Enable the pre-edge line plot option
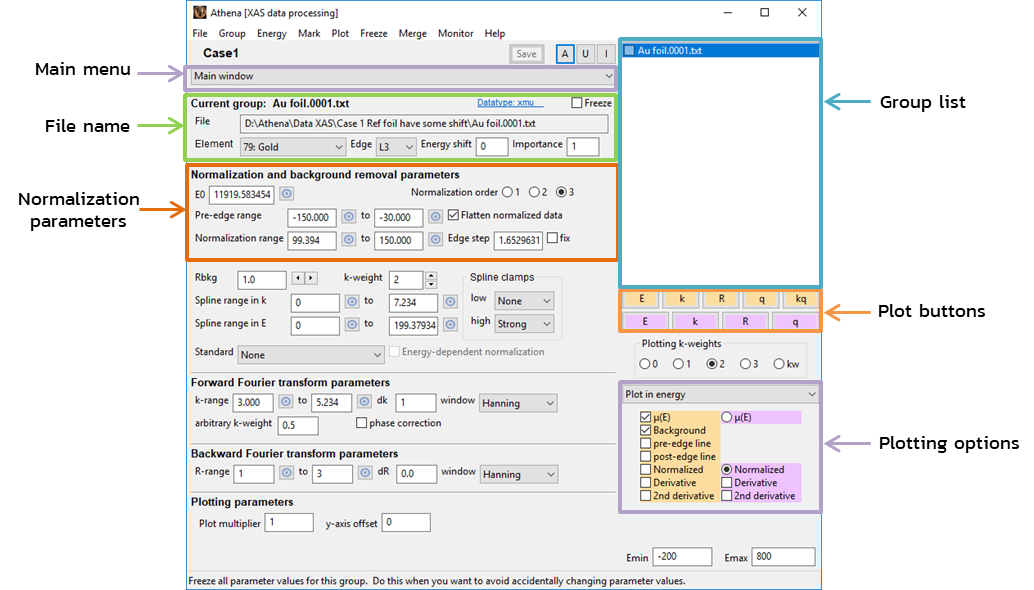Viewport: 1034px width, 590px height. click(646, 443)
